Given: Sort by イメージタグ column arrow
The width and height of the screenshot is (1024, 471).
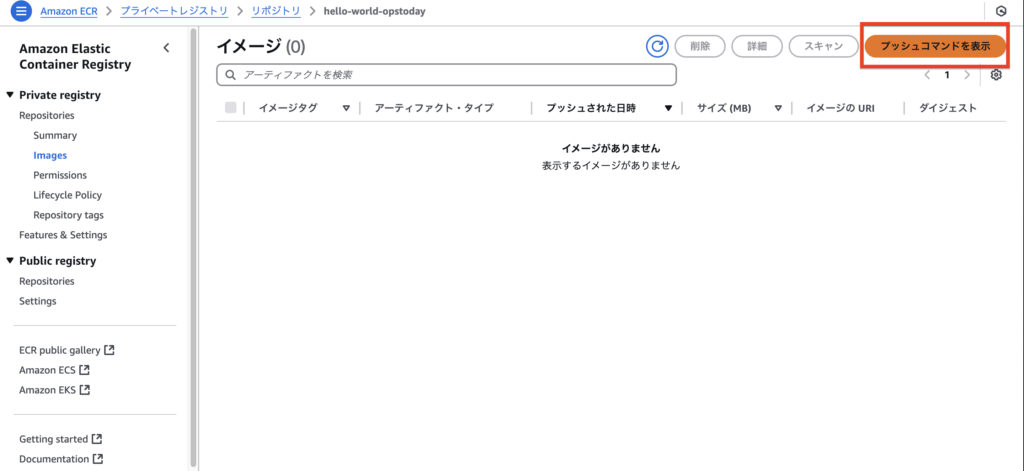Looking at the screenshot, I should coord(346,108).
